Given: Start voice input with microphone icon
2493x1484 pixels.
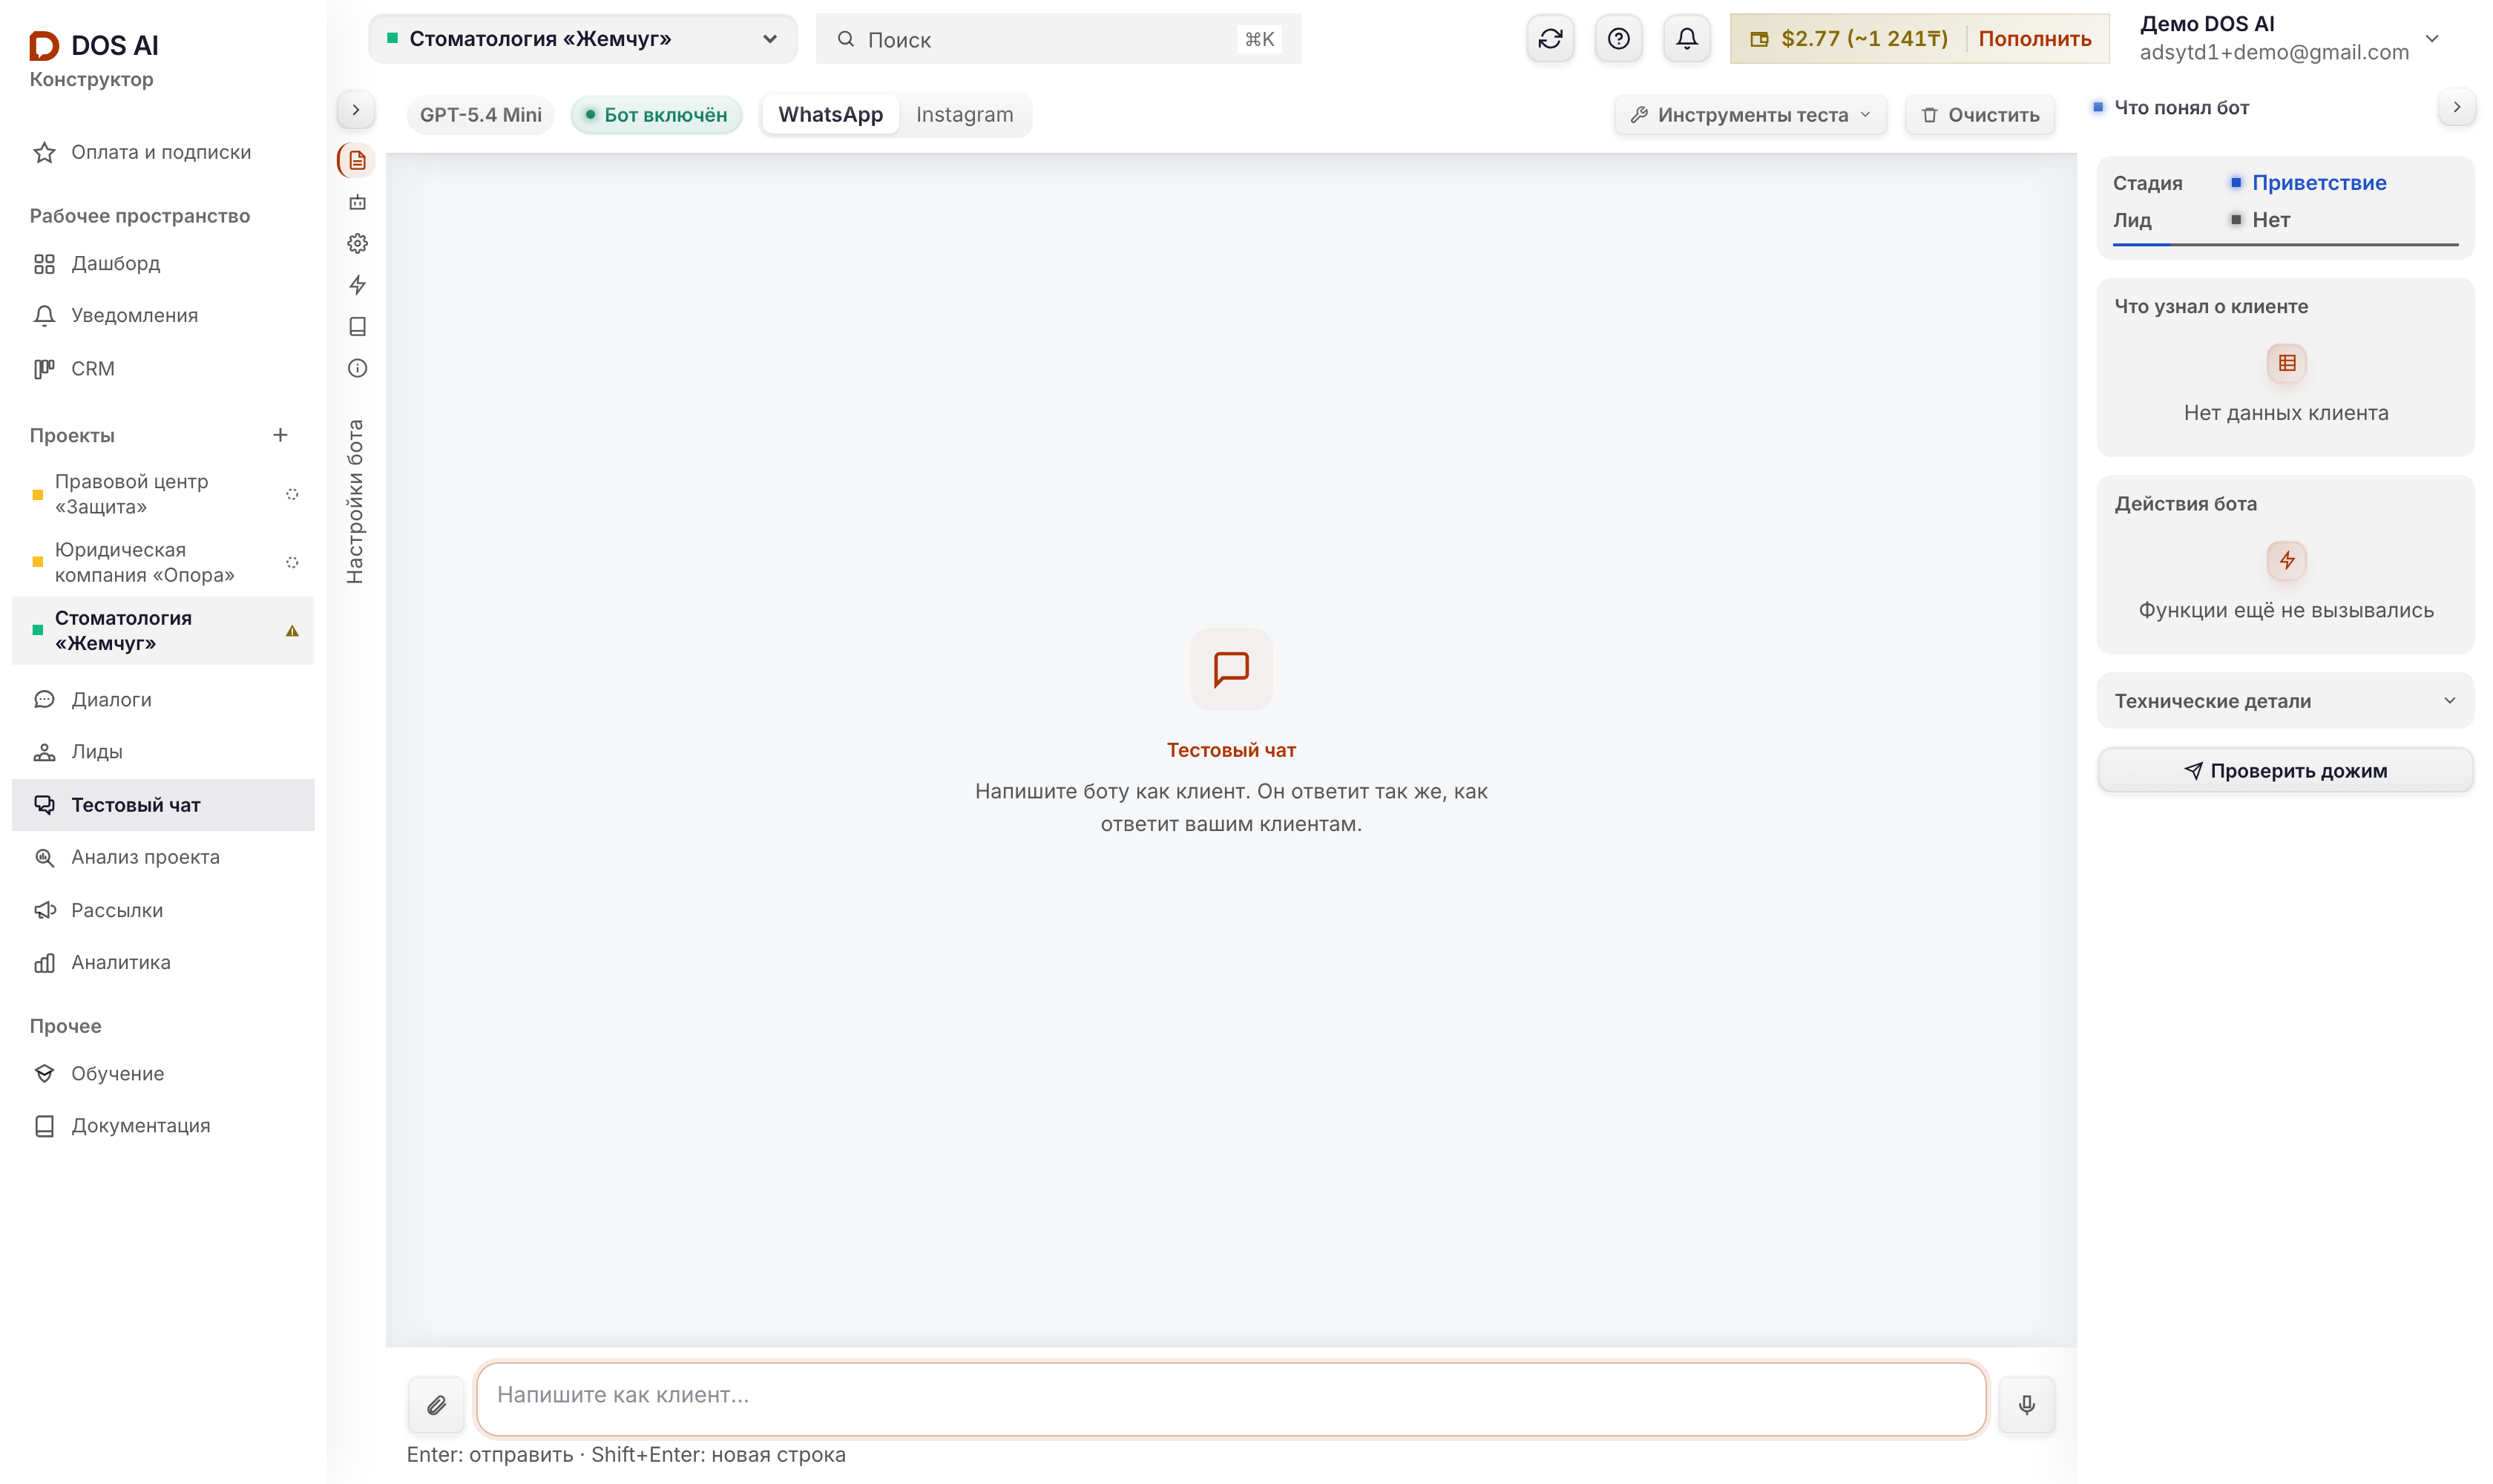Looking at the screenshot, I should 2026,1405.
